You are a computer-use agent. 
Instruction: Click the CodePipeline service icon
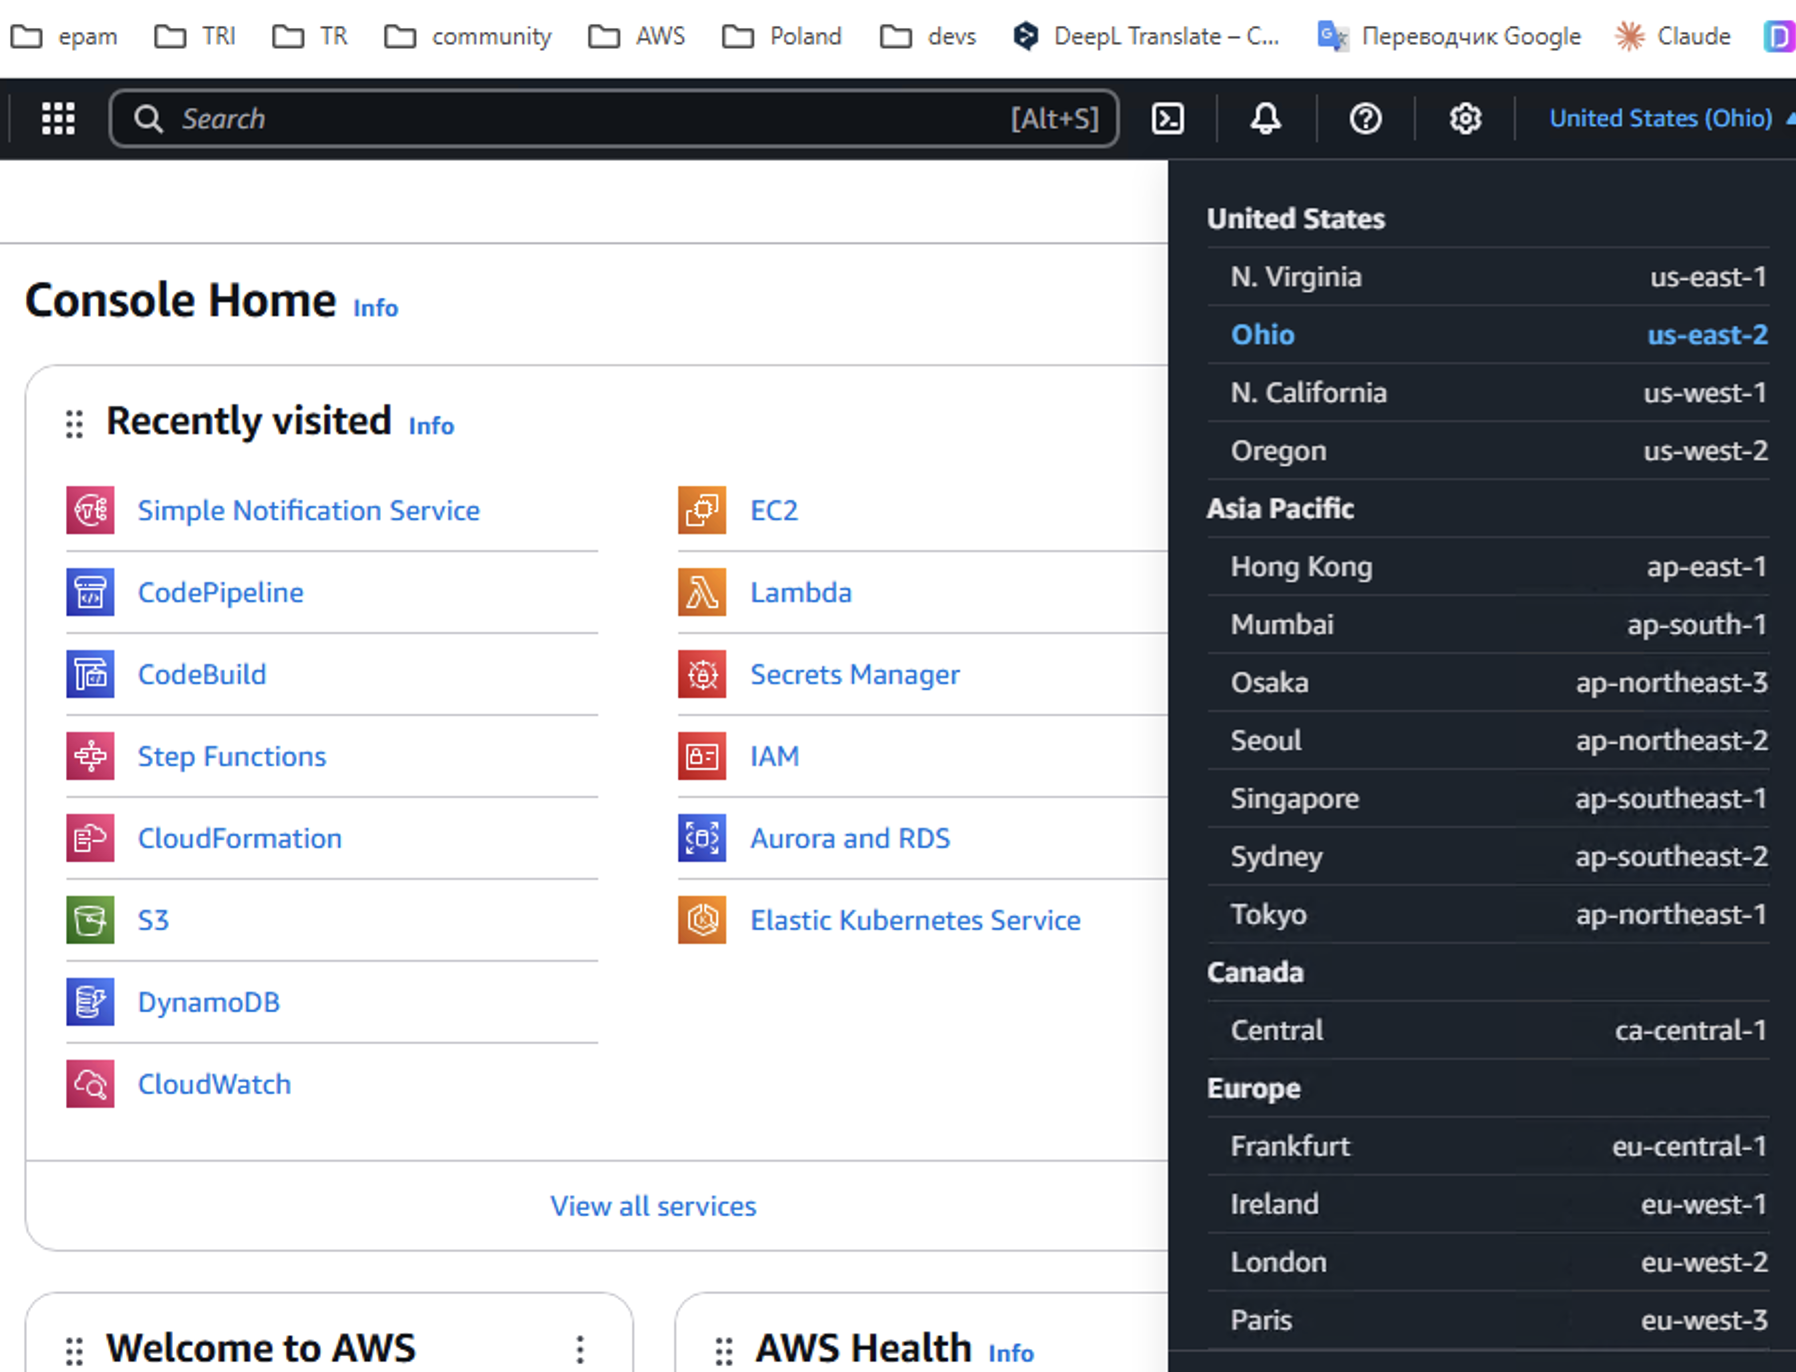90,592
